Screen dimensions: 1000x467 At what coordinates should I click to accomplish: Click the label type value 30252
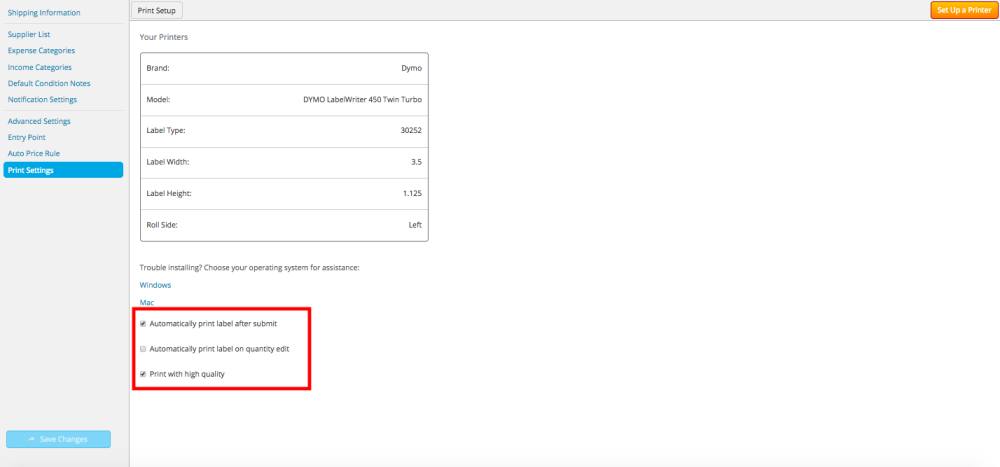[411, 131]
